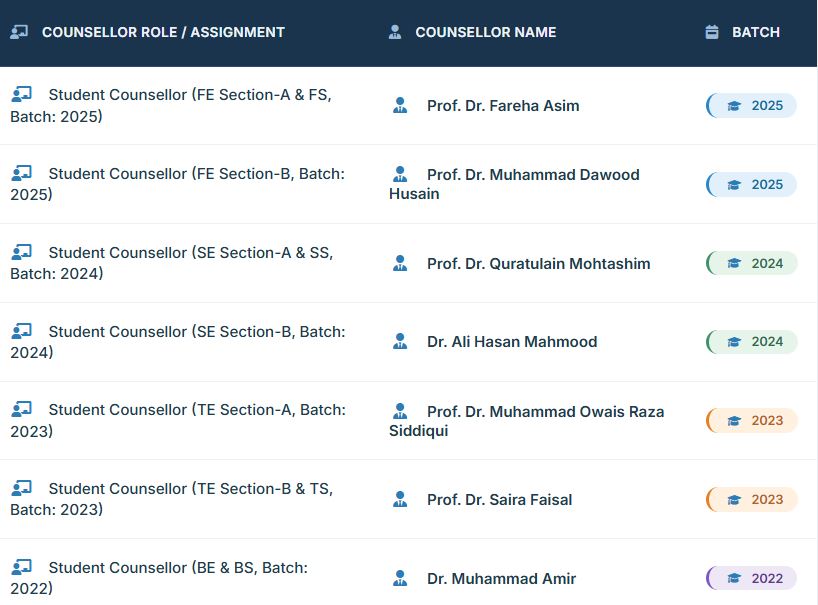Select Prof. Dr. Quratulain Mohtashim name
Image resolution: width=818 pixels, height=605 pixels.
[x=538, y=264]
